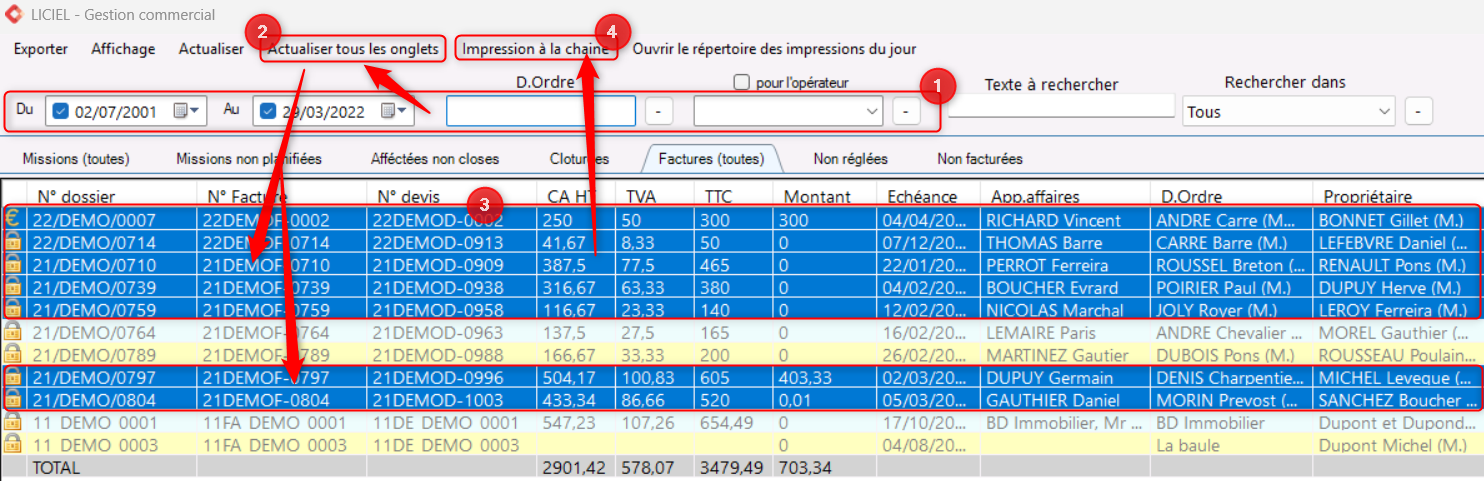Click 'Impression à la chaîne'
Screen dimensions: 1484x481
[535, 49]
